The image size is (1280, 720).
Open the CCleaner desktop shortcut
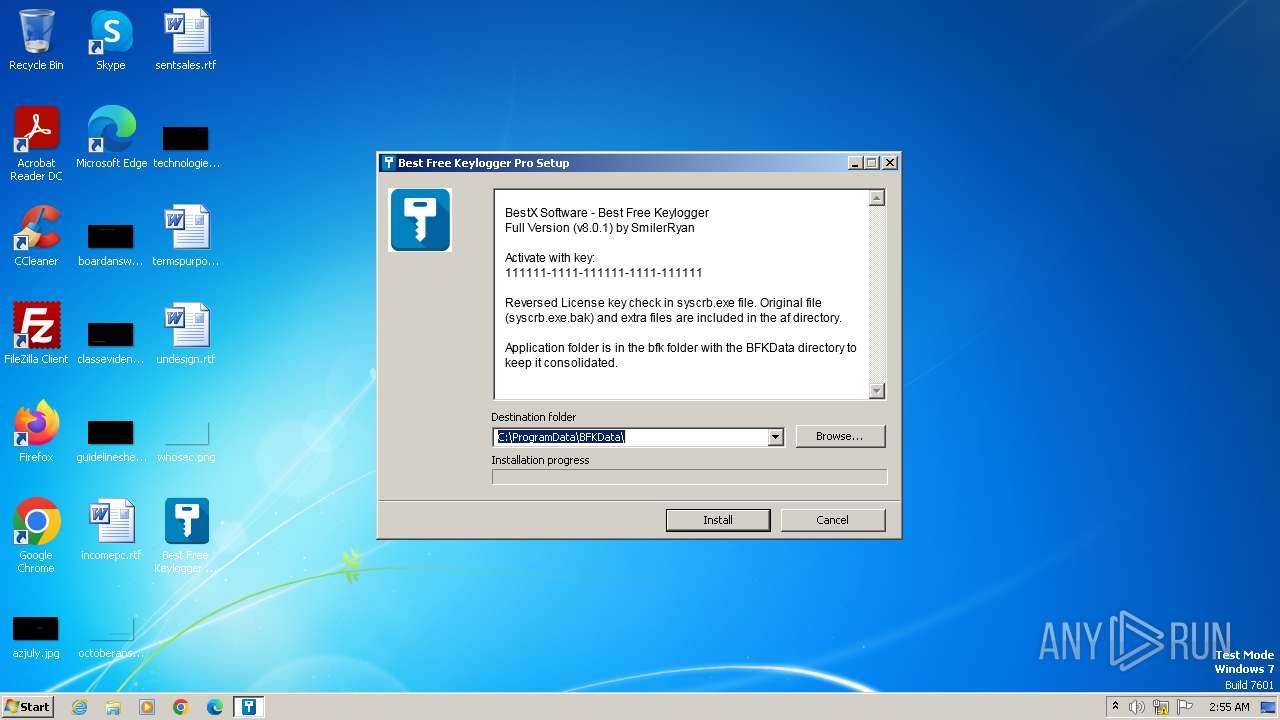point(36,236)
